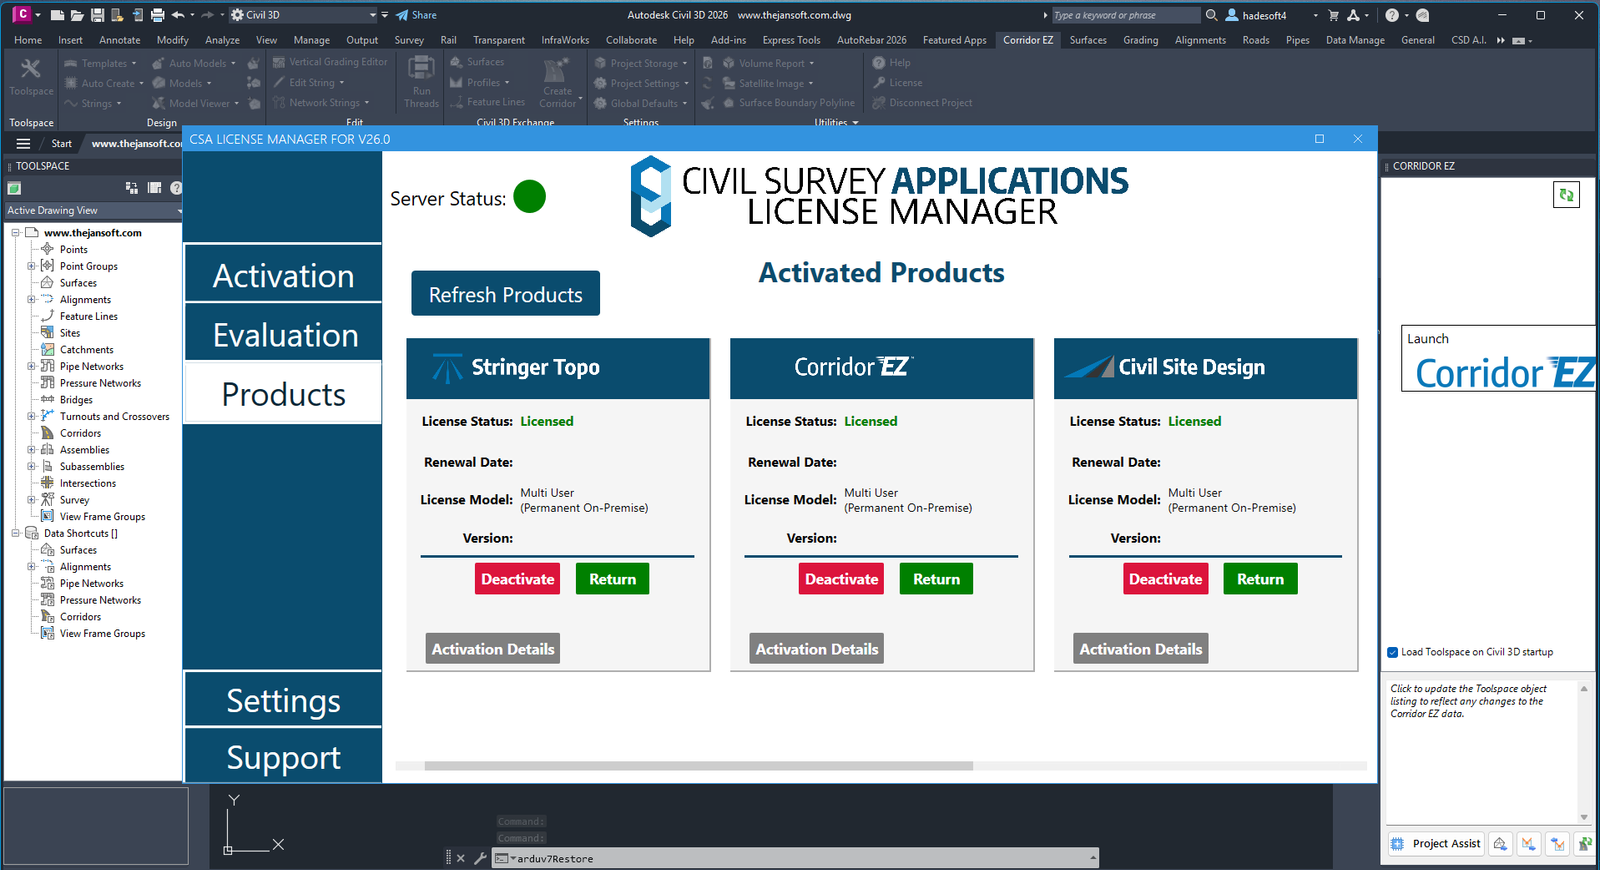Image resolution: width=1600 pixels, height=870 pixels.
Task: Open the Civil 3D workspace dropdown
Action: pyautogui.click(x=303, y=15)
